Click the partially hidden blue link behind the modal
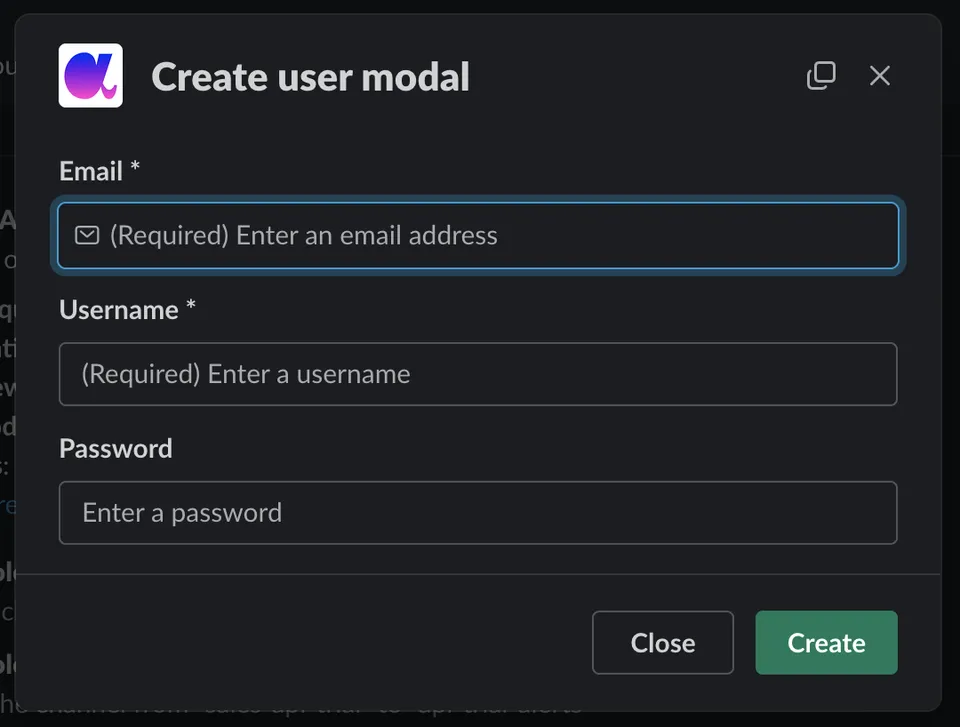The width and height of the screenshot is (960, 727). 7,506
